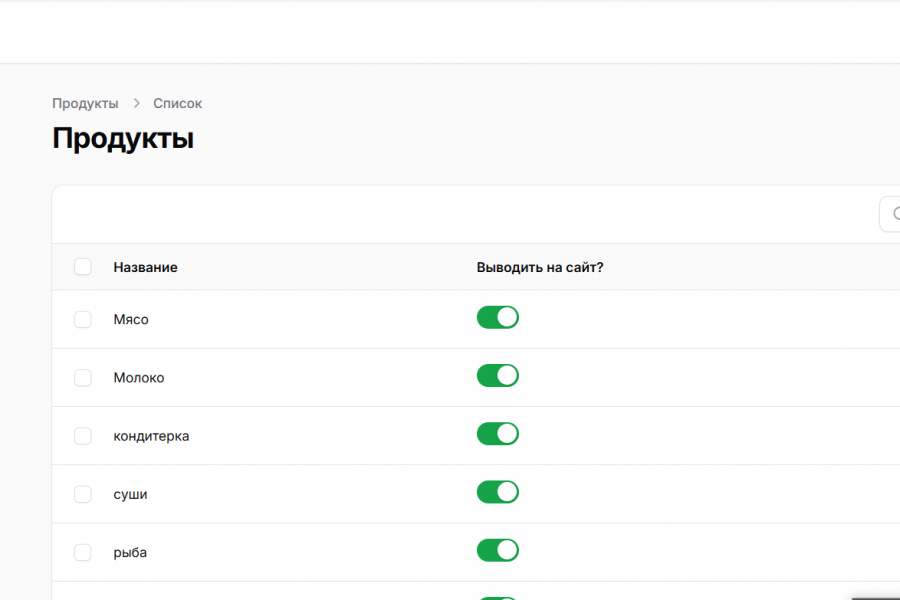Disable site display toggle for Мясо

point(497,318)
